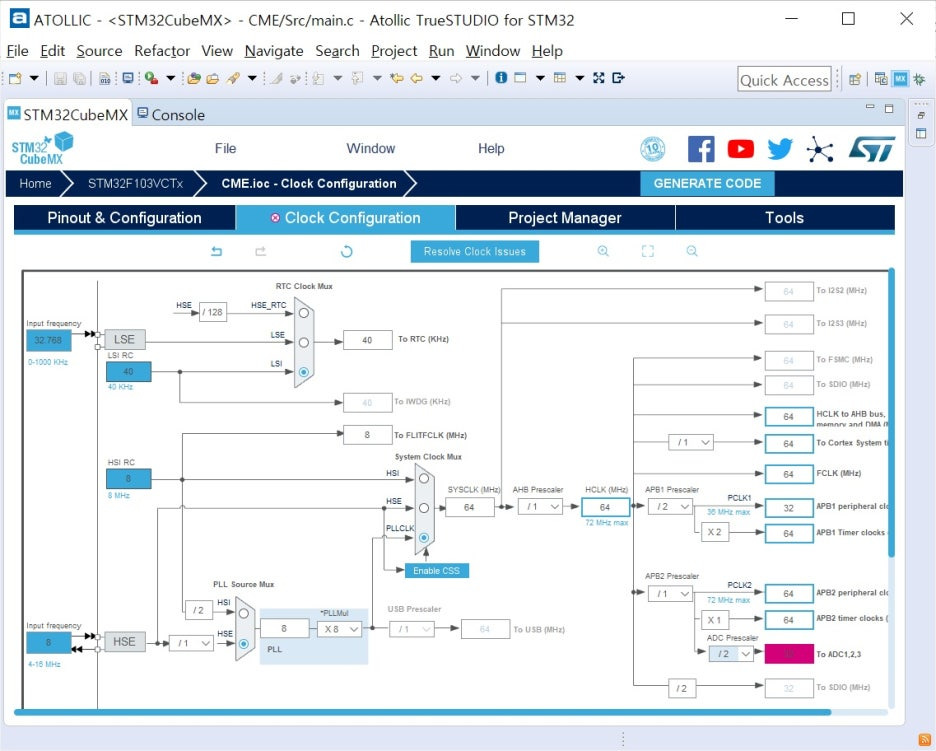Click the four-arrows fullscreen toolbar icon
The height and width of the screenshot is (751, 936).
pos(599,78)
